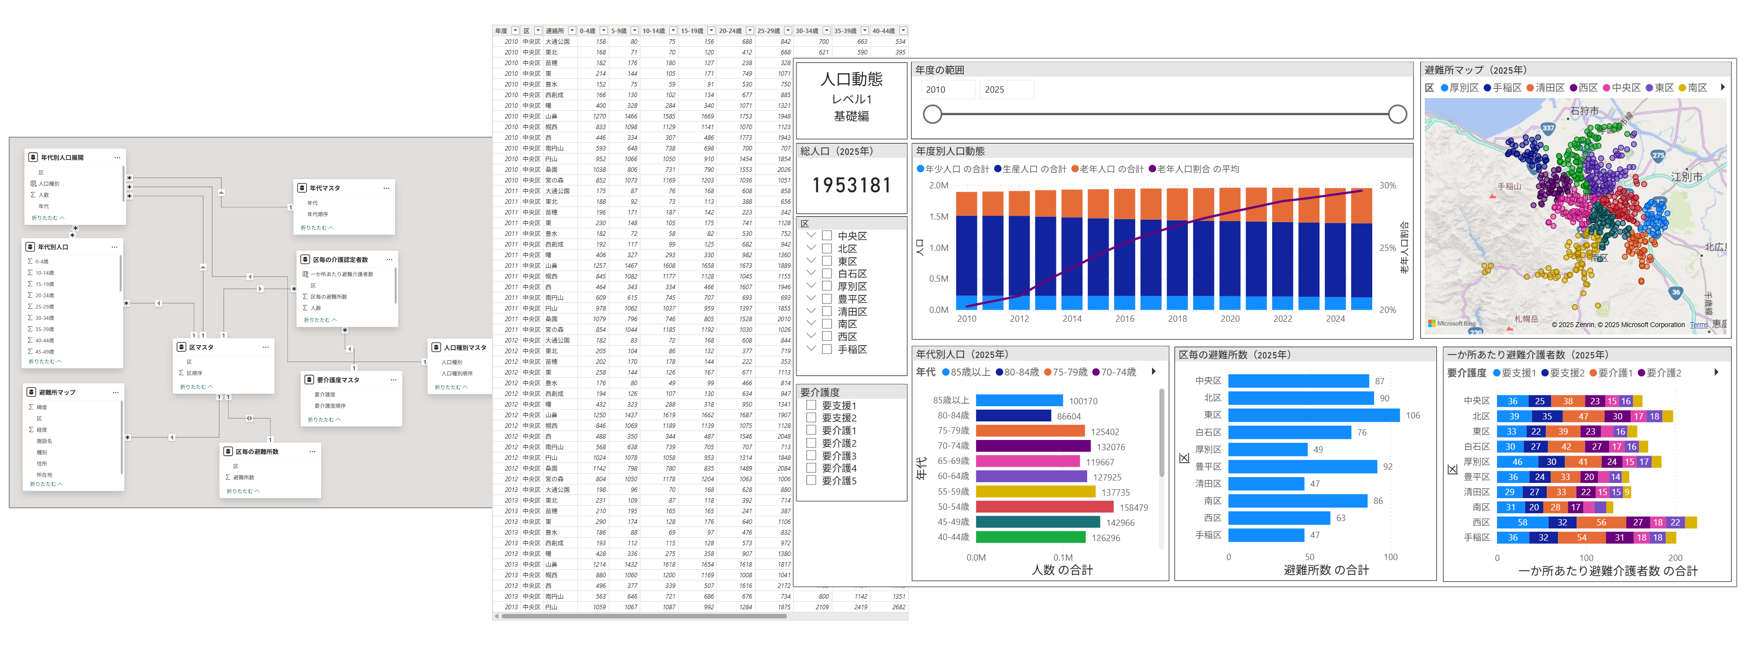Check the 中央区 checkbox in ward slicer
Viewport: 1747px width, 648px height.
827,236
